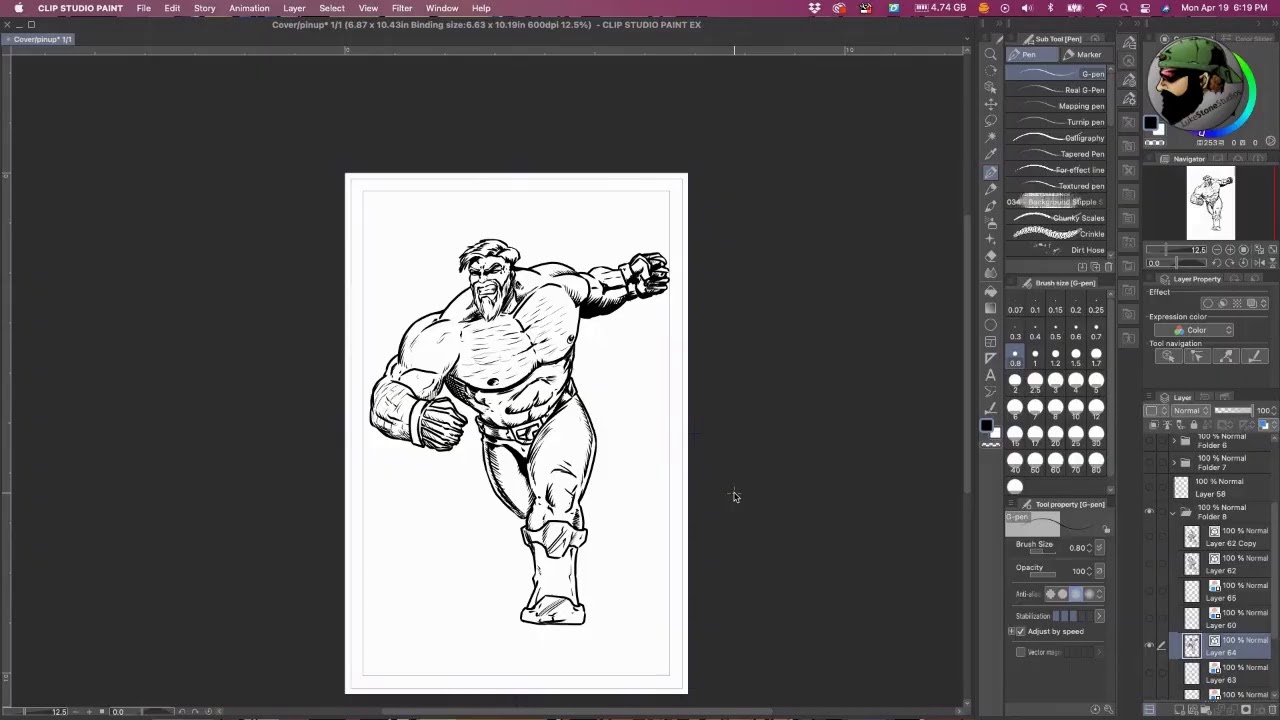Image resolution: width=1280 pixels, height=720 pixels.
Task: Hide Layer 64 with eye icon
Action: [1149, 646]
